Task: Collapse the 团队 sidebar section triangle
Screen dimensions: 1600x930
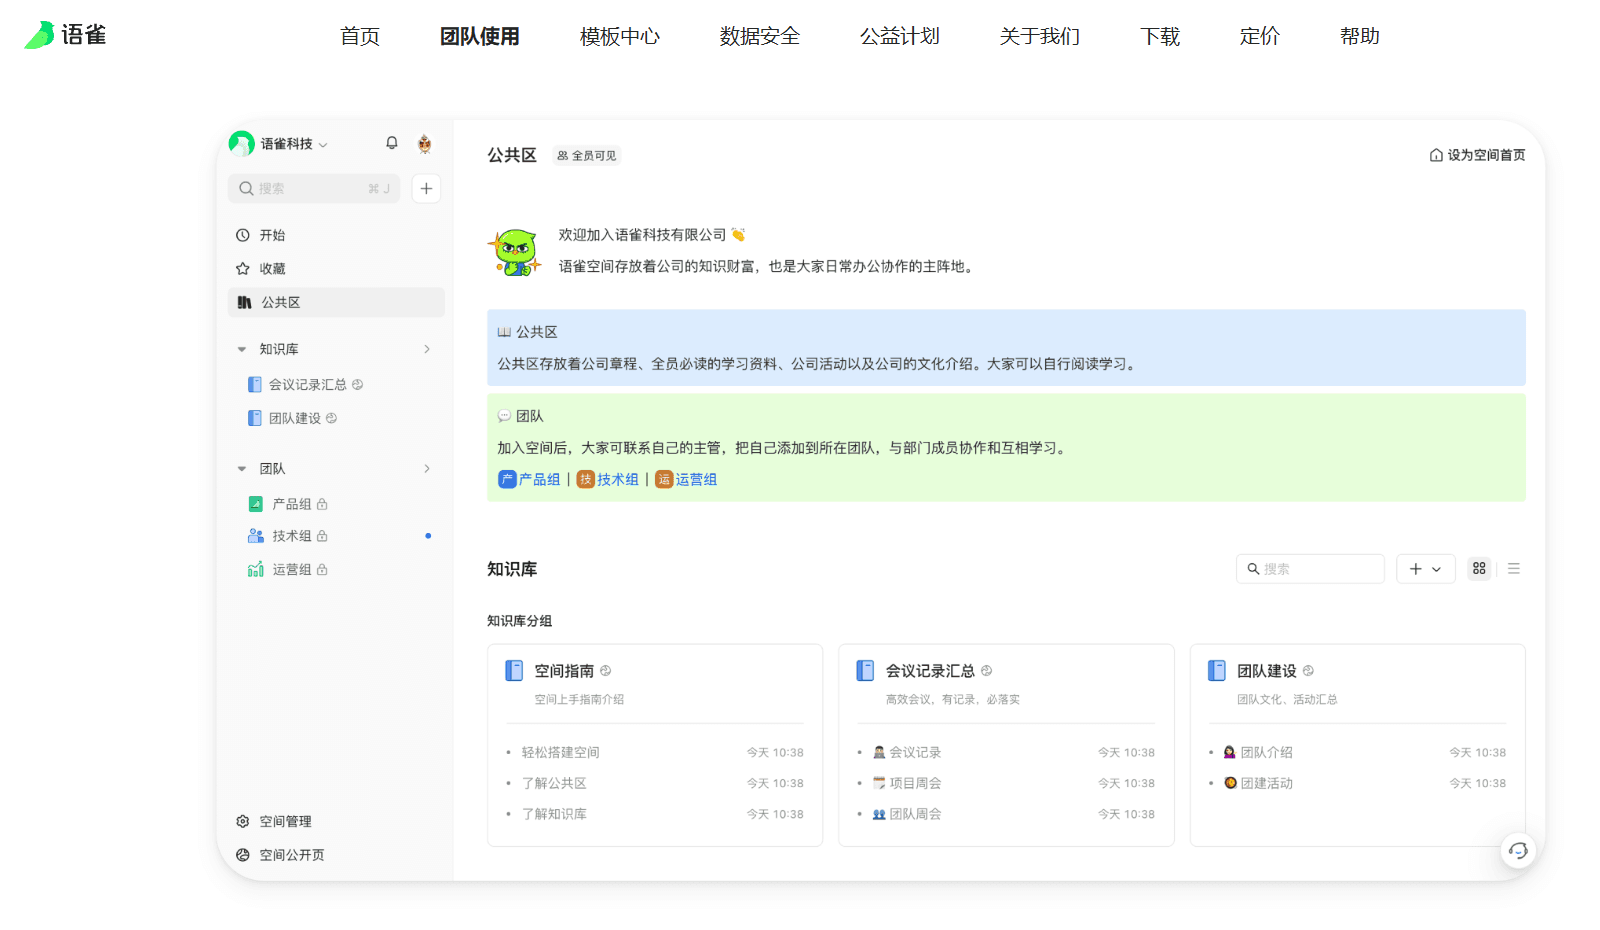Action: click(242, 468)
